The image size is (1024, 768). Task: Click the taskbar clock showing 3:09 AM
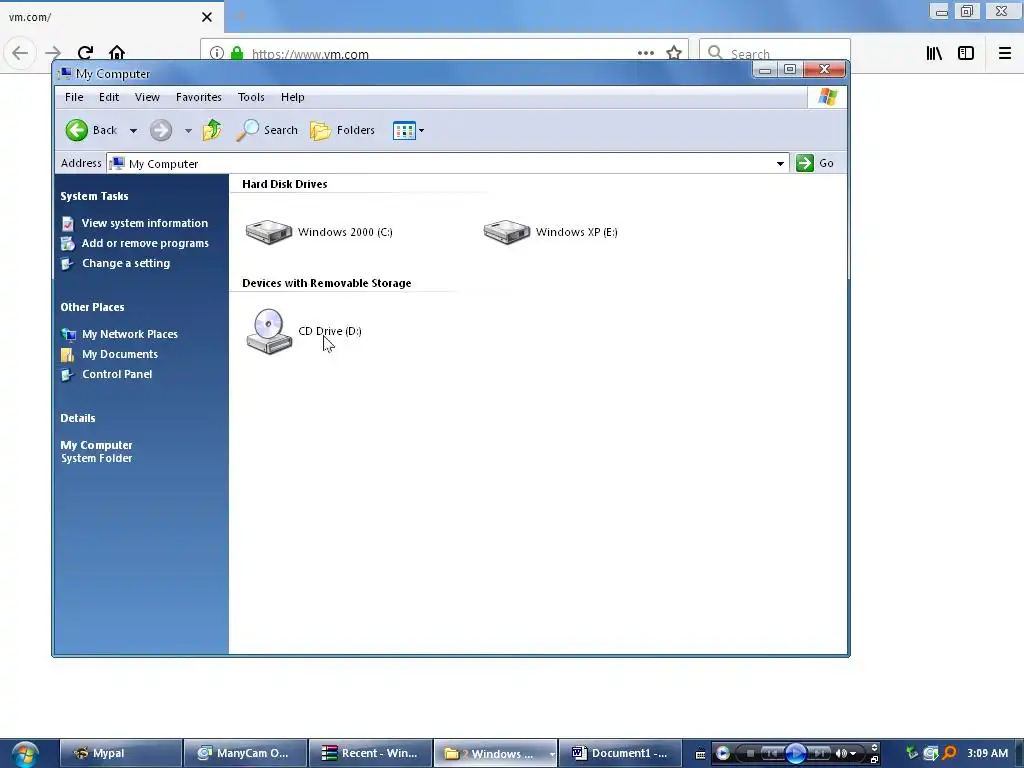pyautogui.click(x=987, y=753)
